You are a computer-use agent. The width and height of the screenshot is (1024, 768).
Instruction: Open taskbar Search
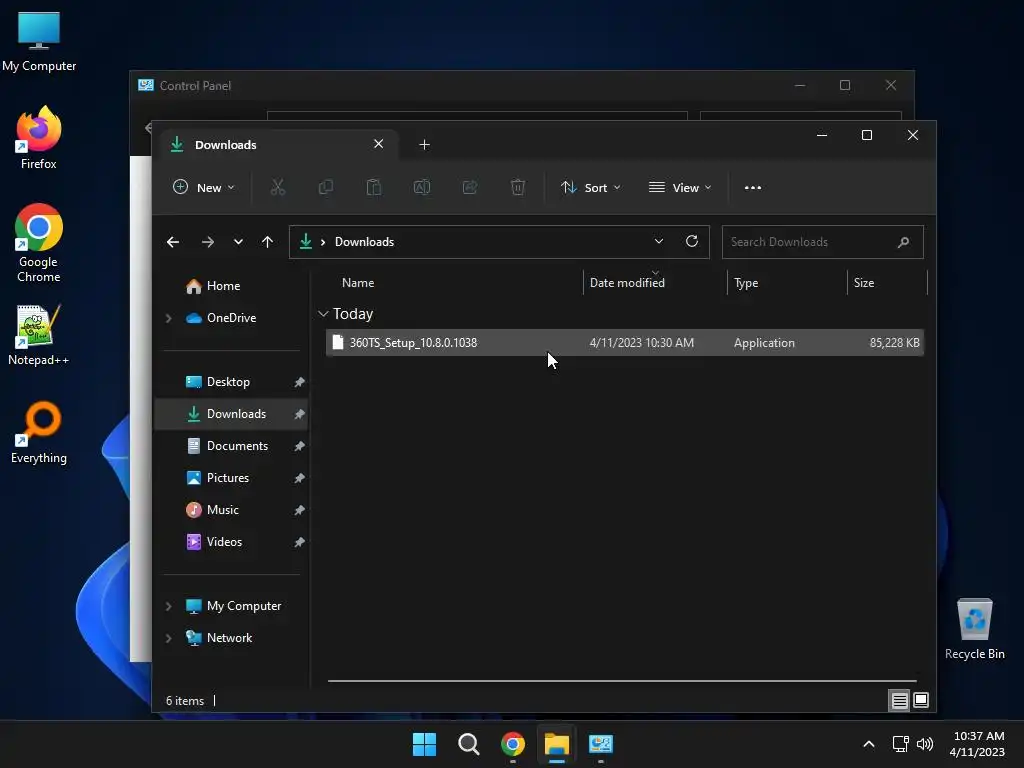[x=468, y=744]
